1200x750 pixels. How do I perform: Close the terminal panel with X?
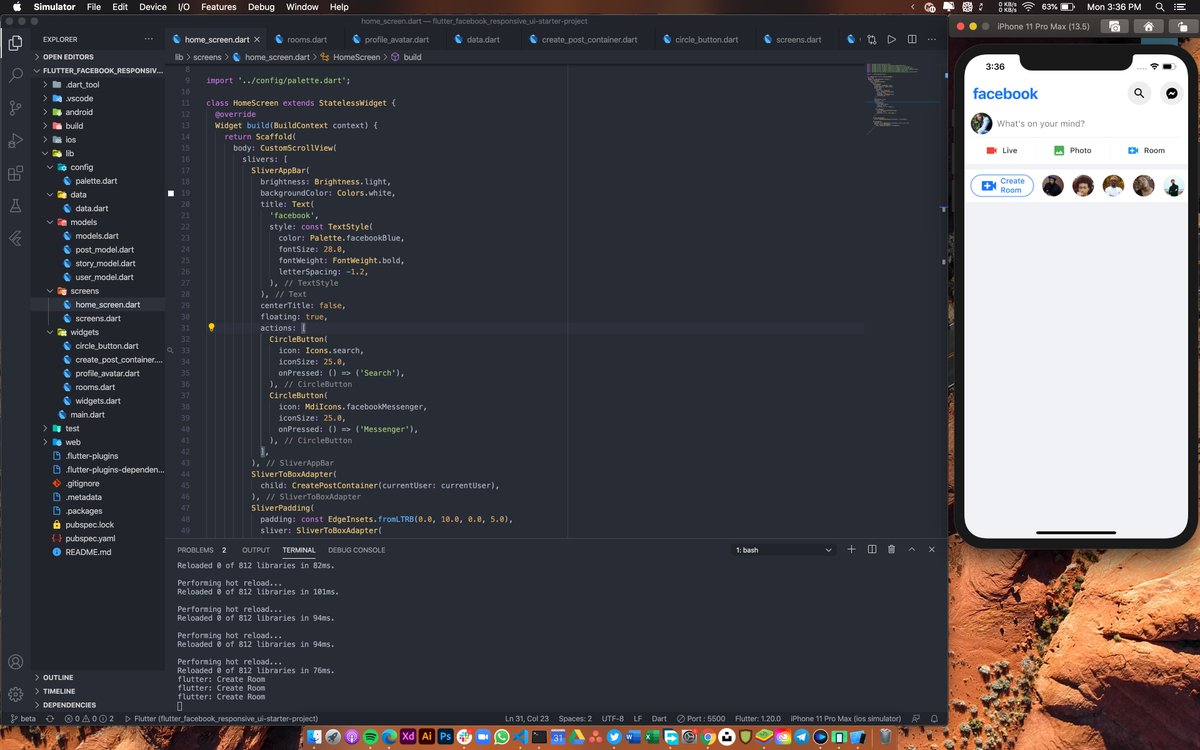click(932, 549)
